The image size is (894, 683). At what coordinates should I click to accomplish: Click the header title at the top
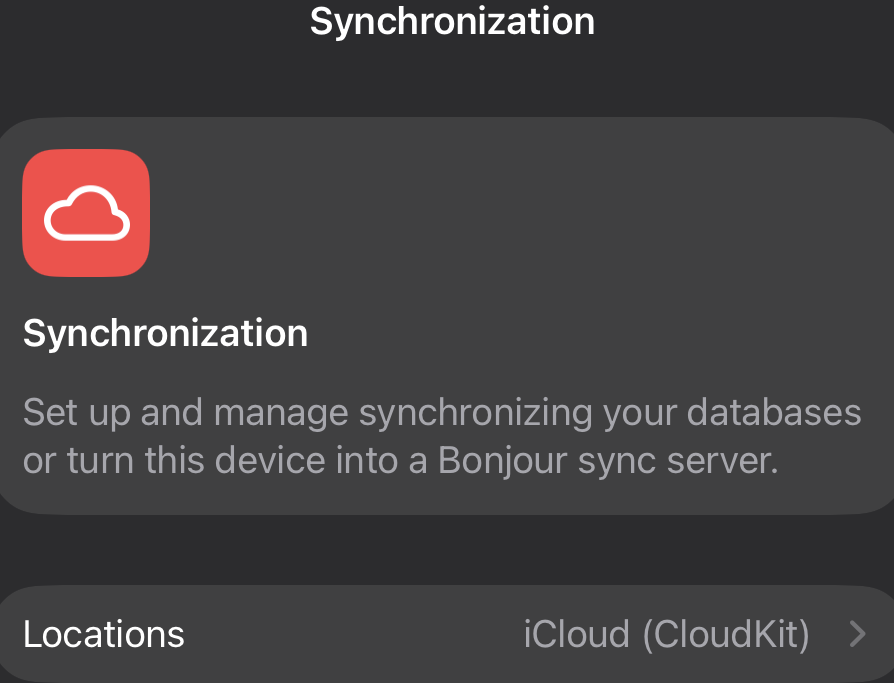(x=452, y=21)
